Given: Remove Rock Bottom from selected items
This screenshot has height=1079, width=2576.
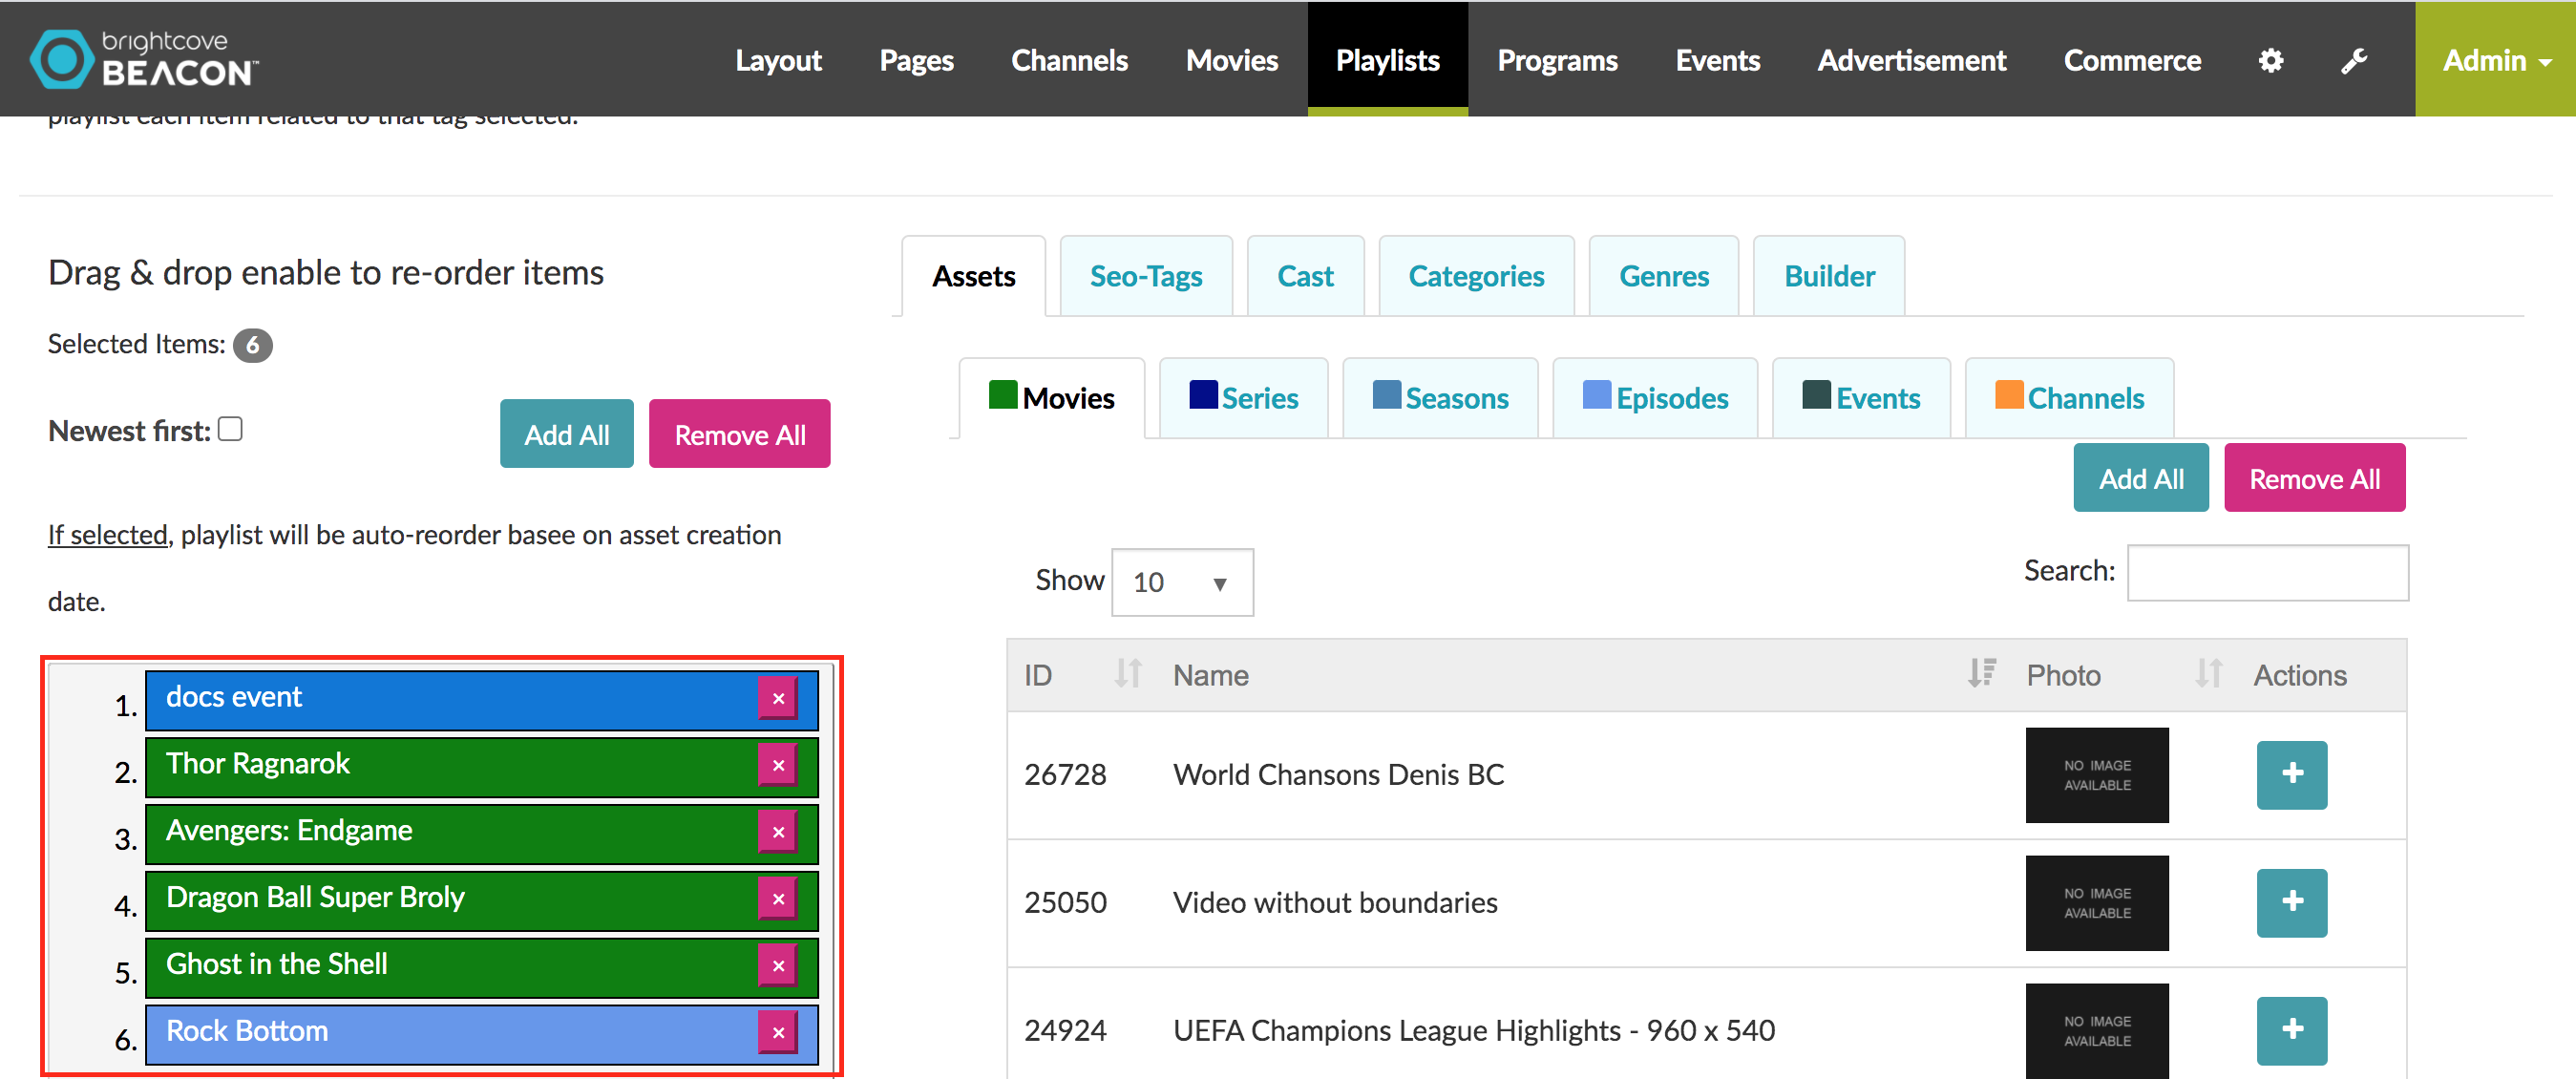Looking at the screenshot, I should click(777, 1032).
